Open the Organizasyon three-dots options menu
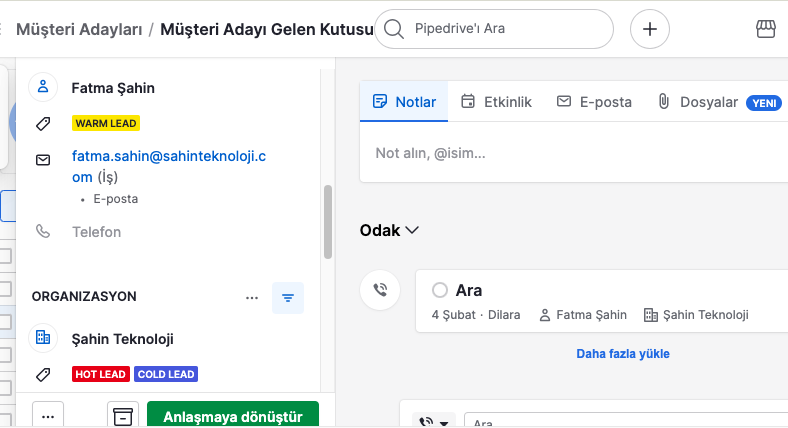This screenshot has width=788, height=428. point(252,297)
